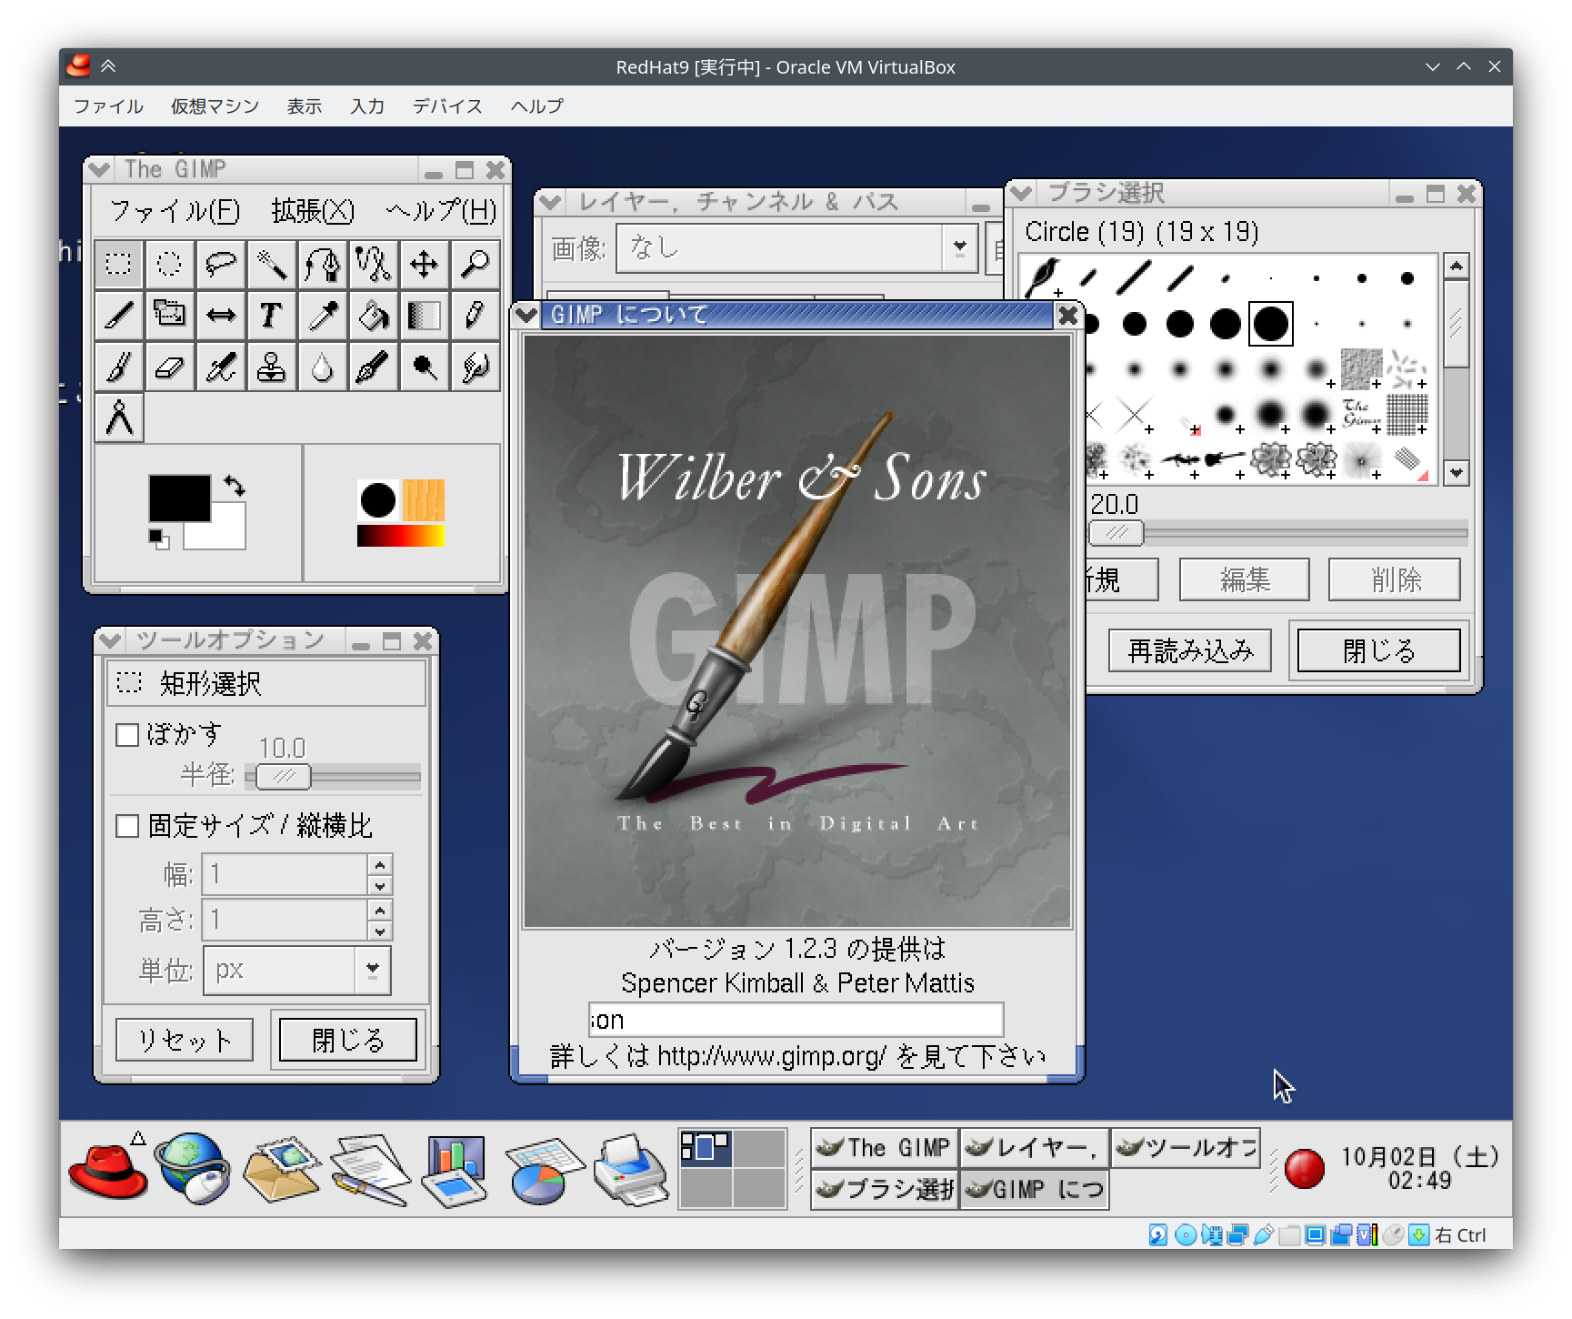Pick the Bucket Fill tool

tap(373, 316)
